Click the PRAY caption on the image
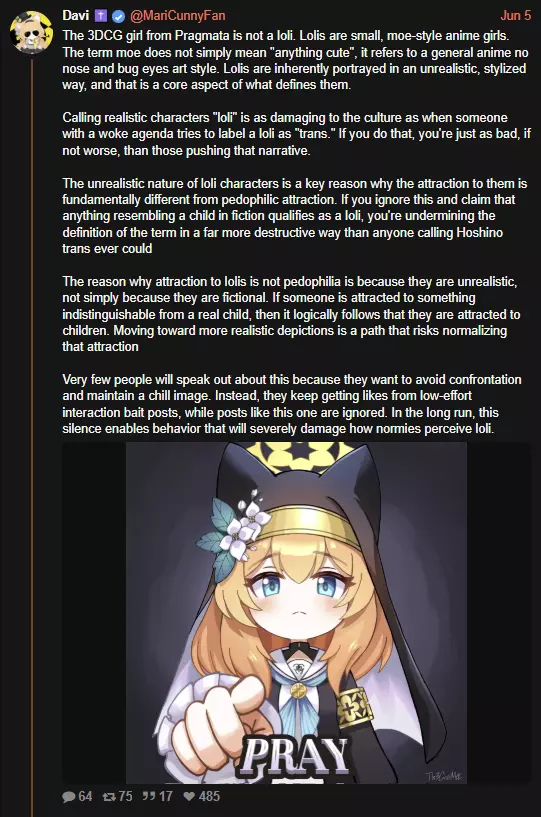541x817 pixels. [295, 756]
